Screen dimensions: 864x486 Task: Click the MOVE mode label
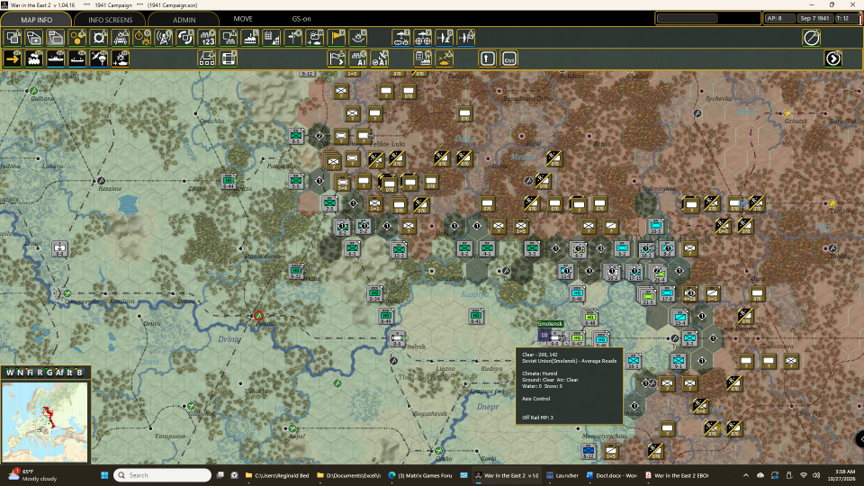tap(243, 19)
